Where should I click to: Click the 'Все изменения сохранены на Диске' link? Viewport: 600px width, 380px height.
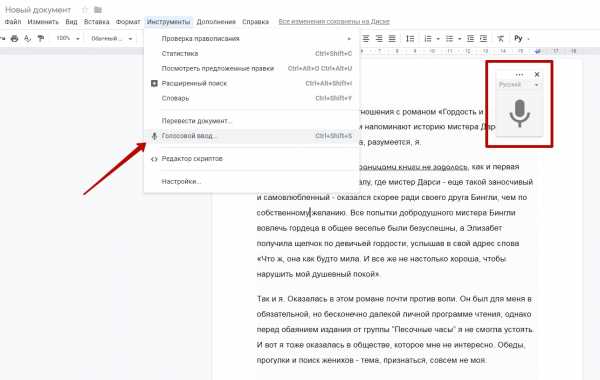[334, 22]
